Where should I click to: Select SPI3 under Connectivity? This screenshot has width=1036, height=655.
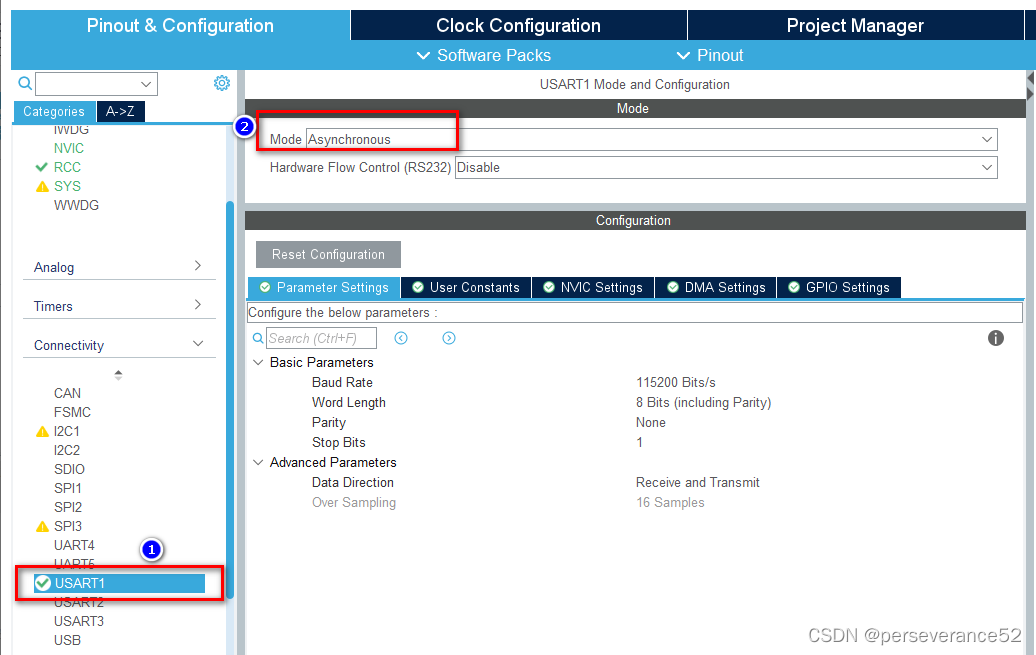(68, 527)
